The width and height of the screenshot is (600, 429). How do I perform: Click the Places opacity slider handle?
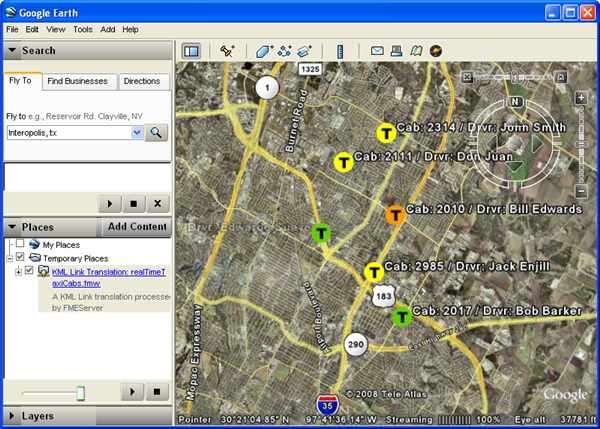pos(80,393)
